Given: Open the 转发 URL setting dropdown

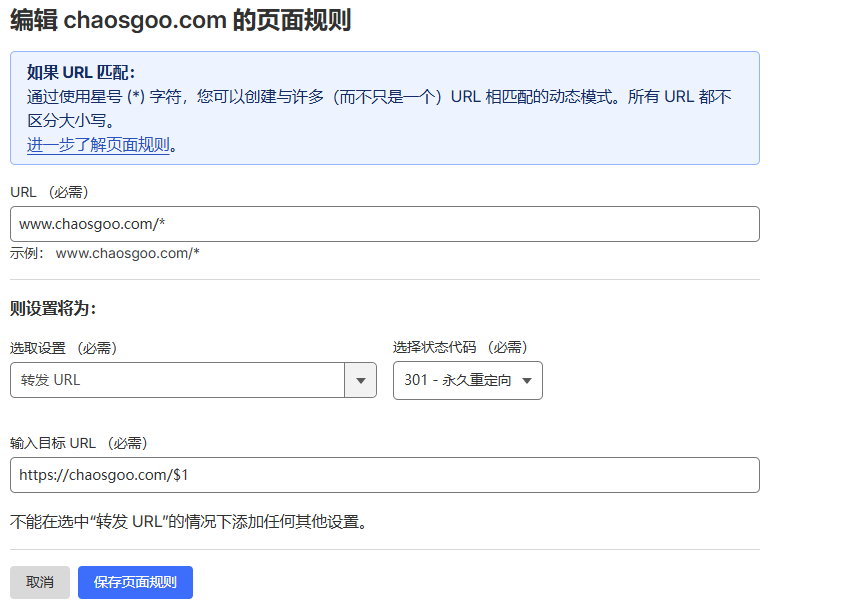Looking at the screenshot, I should pos(178,380).
